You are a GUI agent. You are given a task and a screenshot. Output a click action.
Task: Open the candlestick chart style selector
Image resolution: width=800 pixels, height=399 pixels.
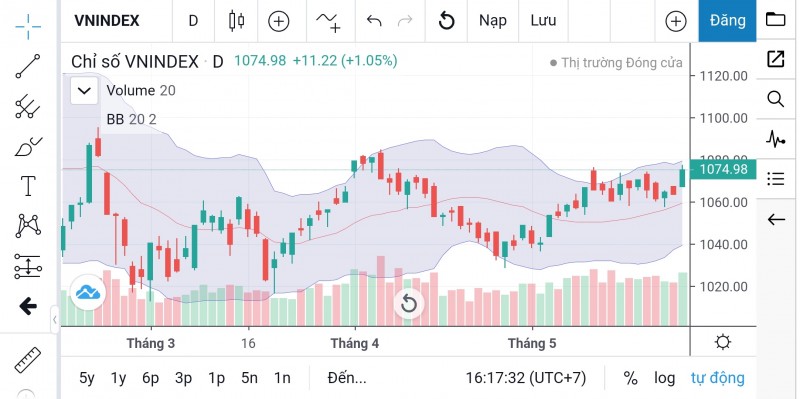[x=236, y=21]
